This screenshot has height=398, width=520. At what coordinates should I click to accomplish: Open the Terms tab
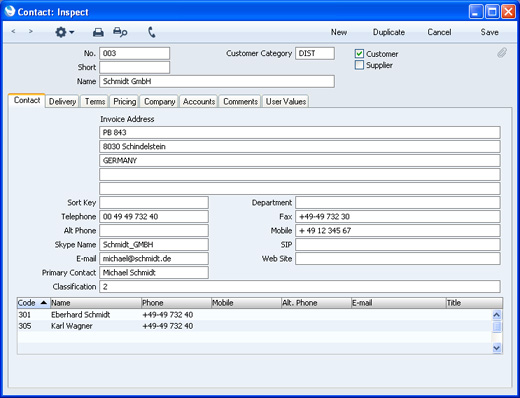[x=95, y=101]
